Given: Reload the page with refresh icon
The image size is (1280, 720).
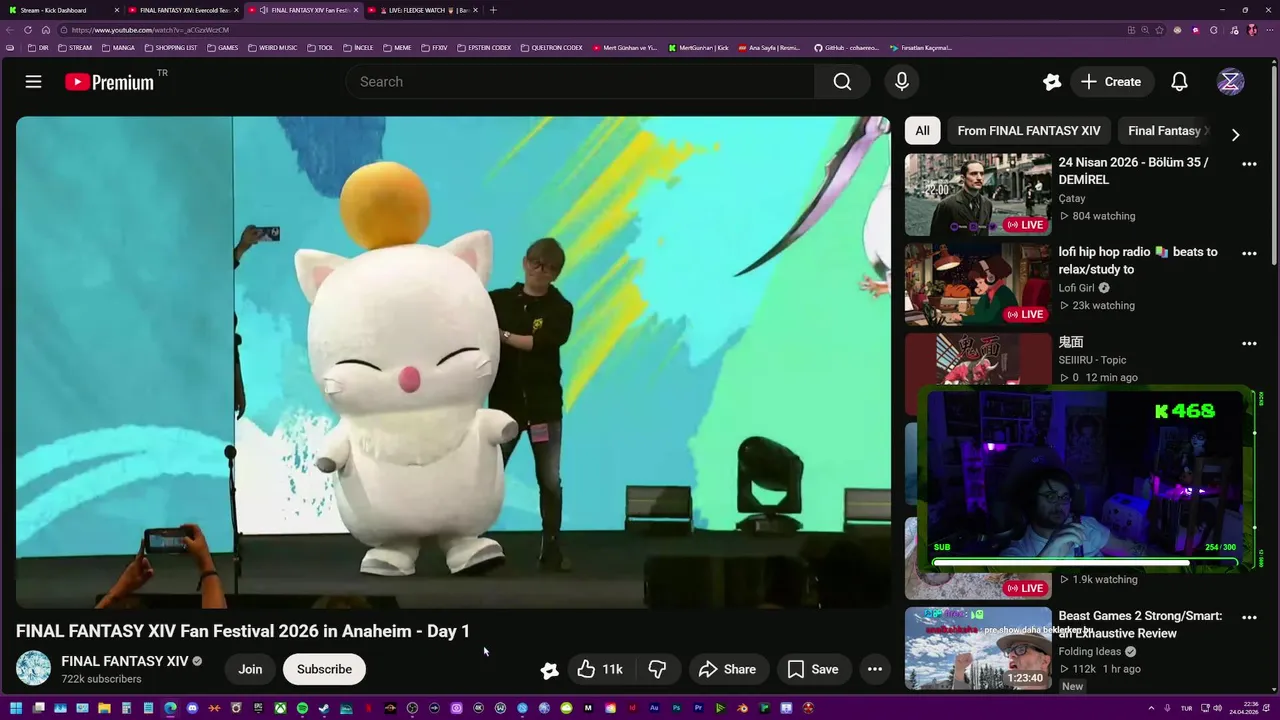Looking at the screenshot, I should (28, 30).
